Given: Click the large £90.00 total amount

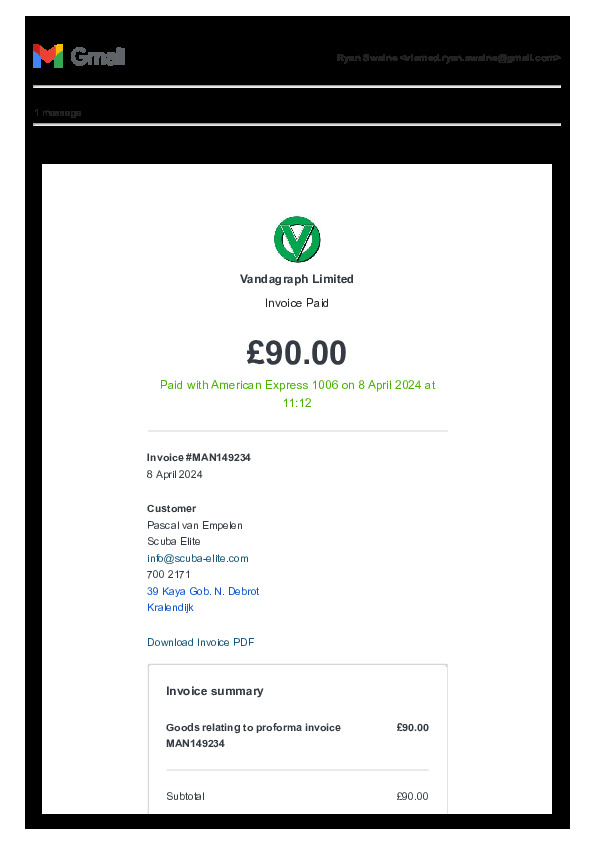Looking at the screenshot, I should pyautogui.click(x=296, y=353).
